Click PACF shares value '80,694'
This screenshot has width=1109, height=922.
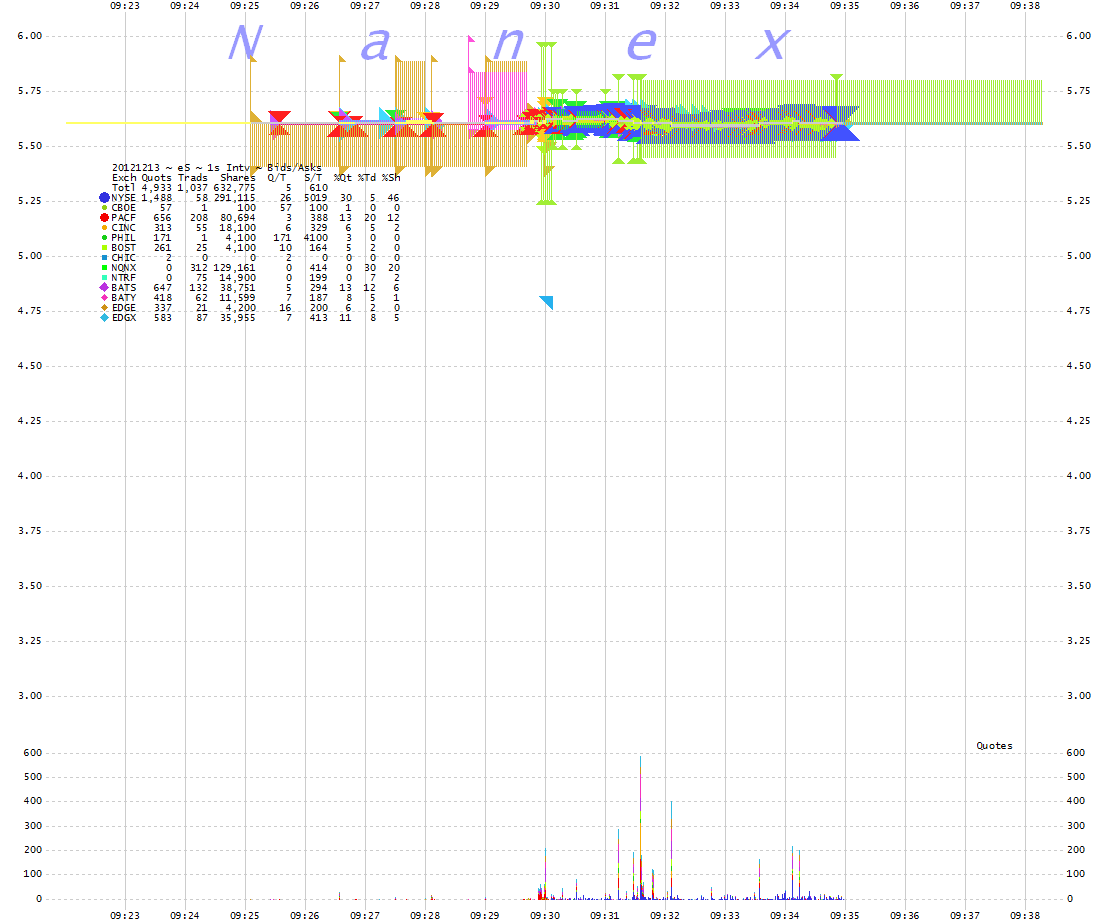pos(238,218)
